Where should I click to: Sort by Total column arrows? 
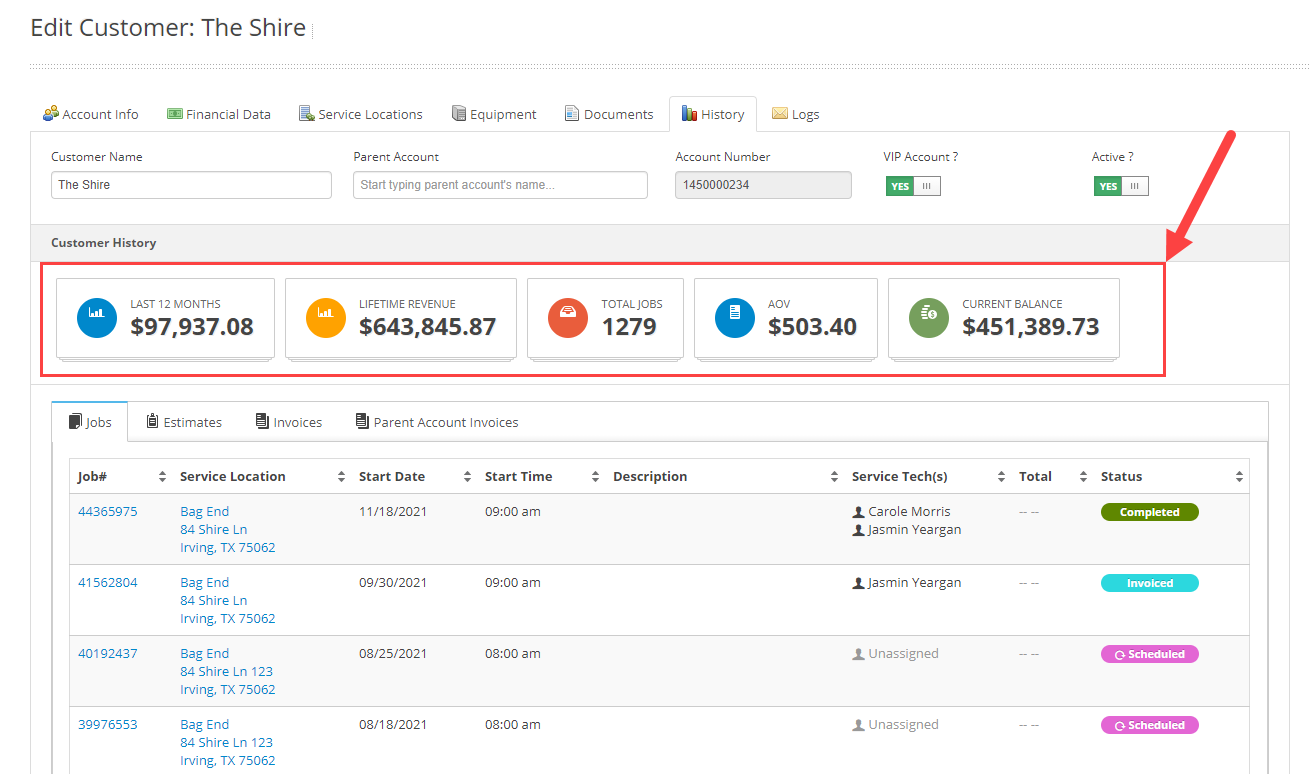(1083, 477)
